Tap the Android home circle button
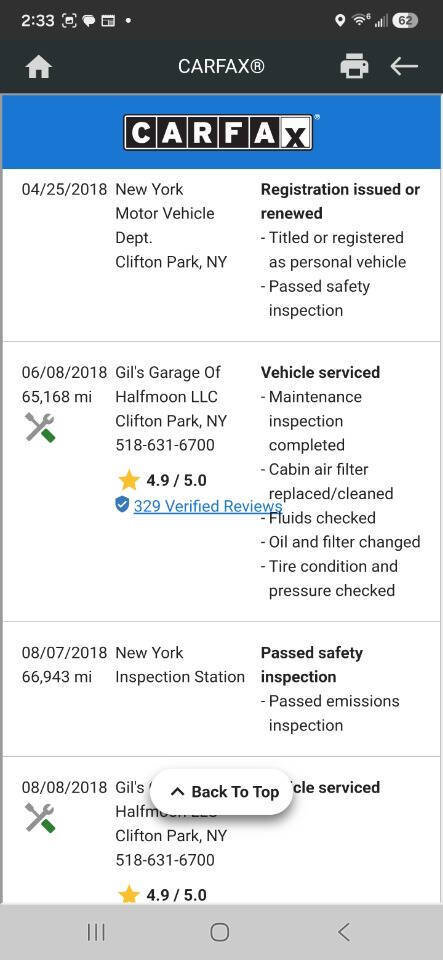The height and width of the screenshot is (960, 443). click(x=220, y=932)
